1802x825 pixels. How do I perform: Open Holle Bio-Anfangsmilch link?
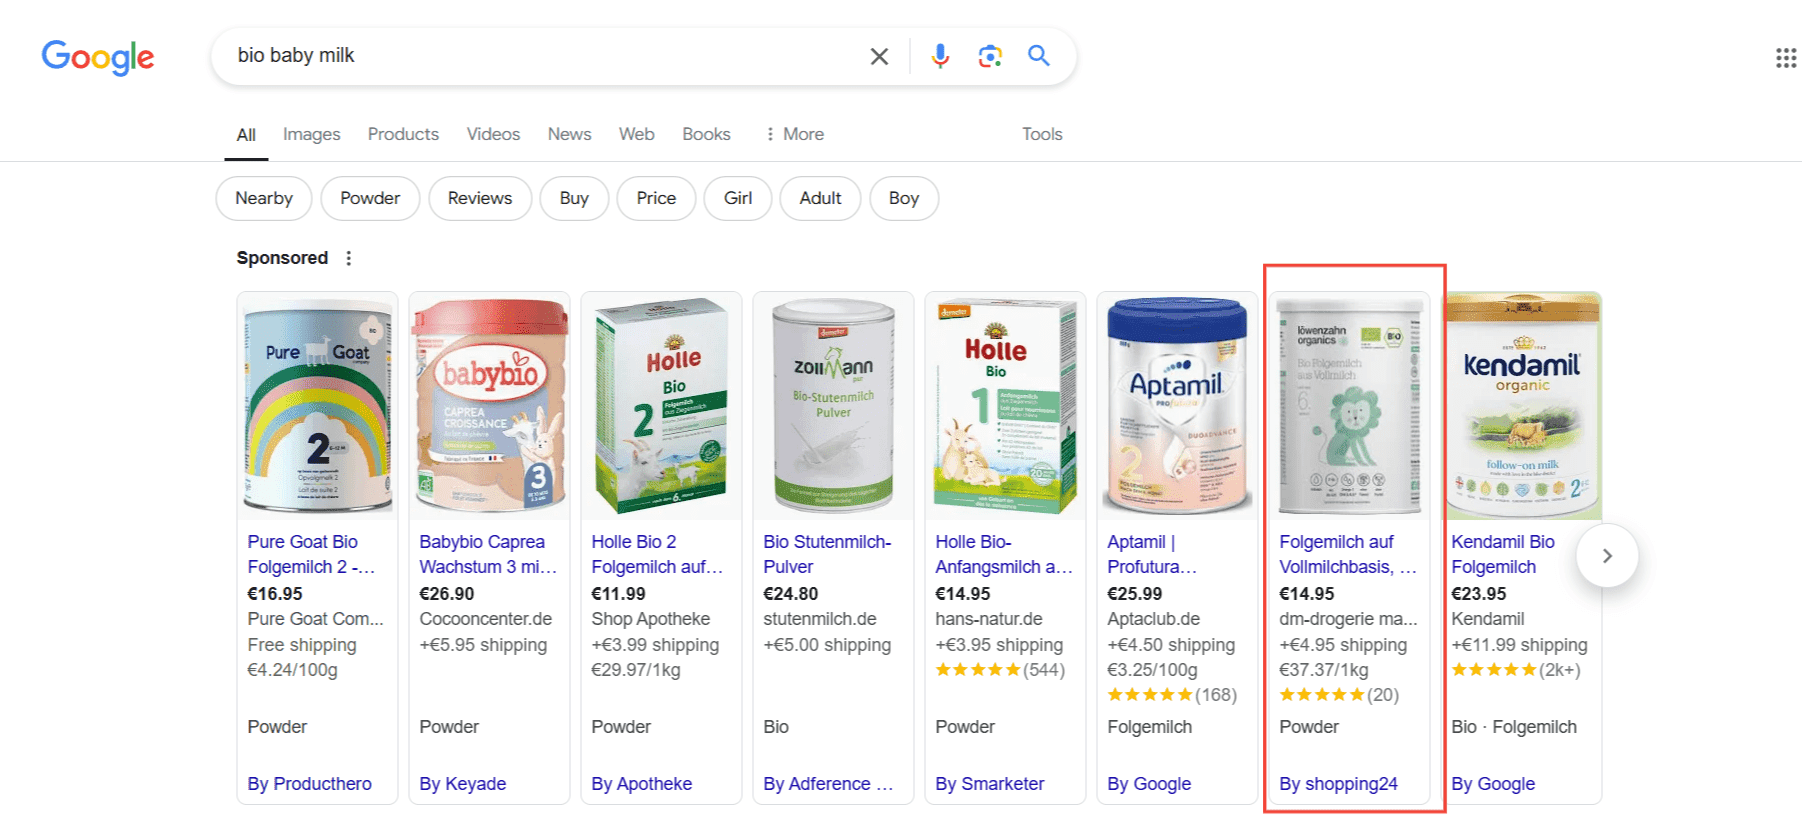(x=1003, y=554)
